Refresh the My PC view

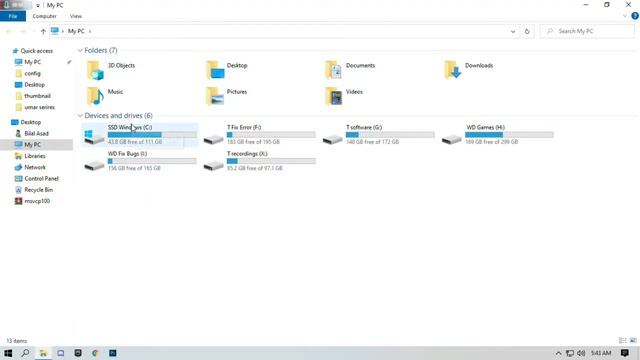pyautogui.click(x=527, y=31)
